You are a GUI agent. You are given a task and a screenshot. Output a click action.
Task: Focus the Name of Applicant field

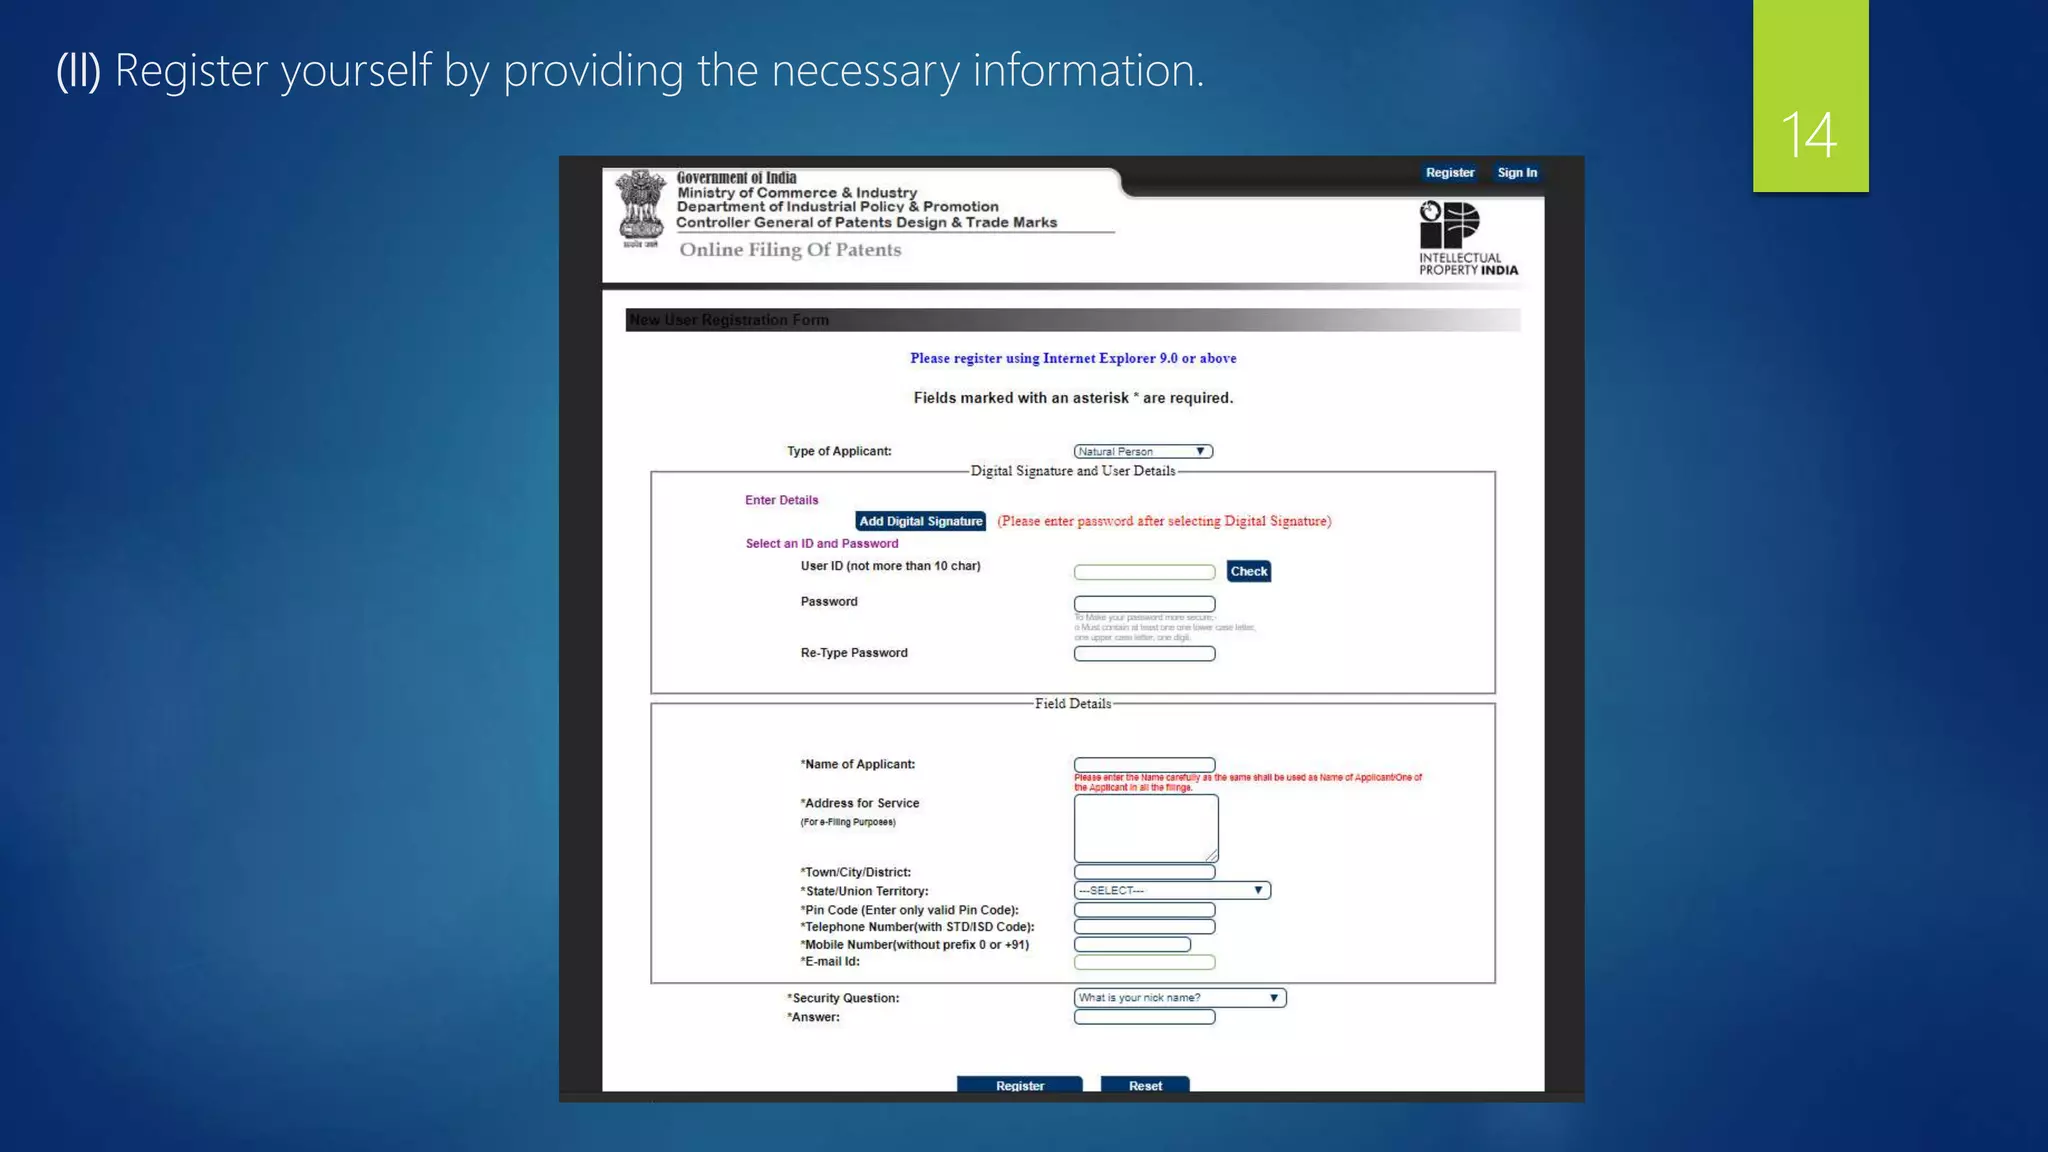pyautogui.click(x=1144, y=765)
